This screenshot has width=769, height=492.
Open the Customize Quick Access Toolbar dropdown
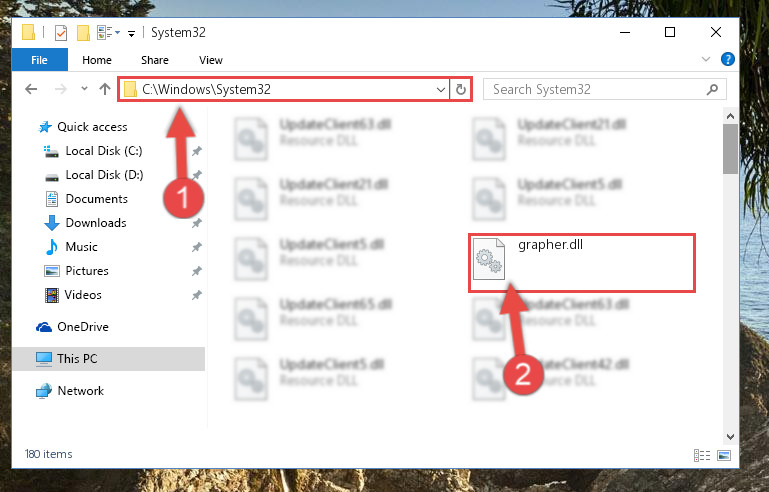[131, 33]
